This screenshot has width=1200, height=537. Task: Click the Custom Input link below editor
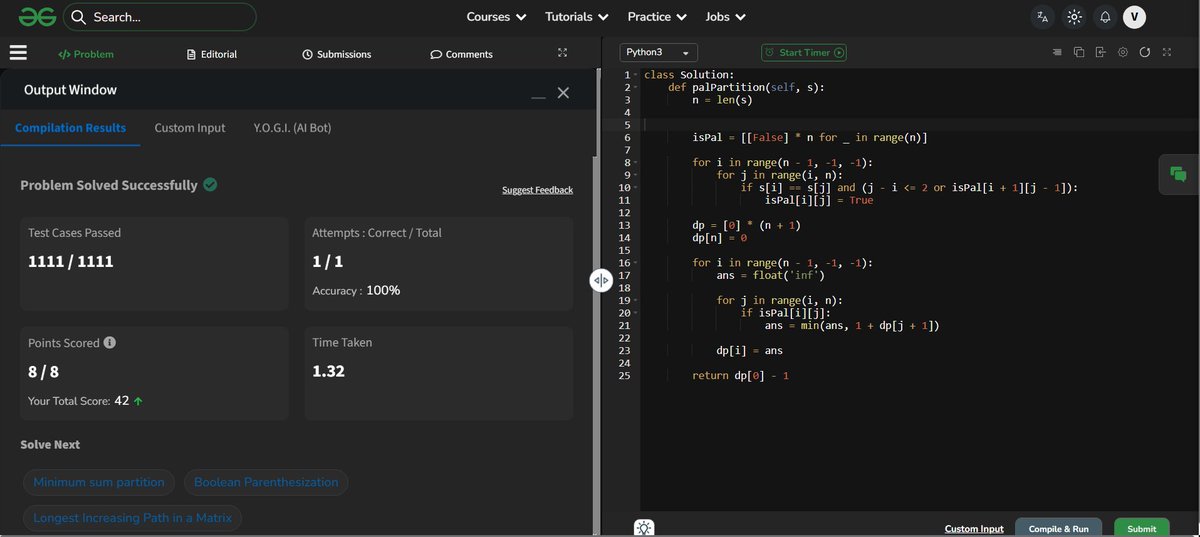(974, 528)
